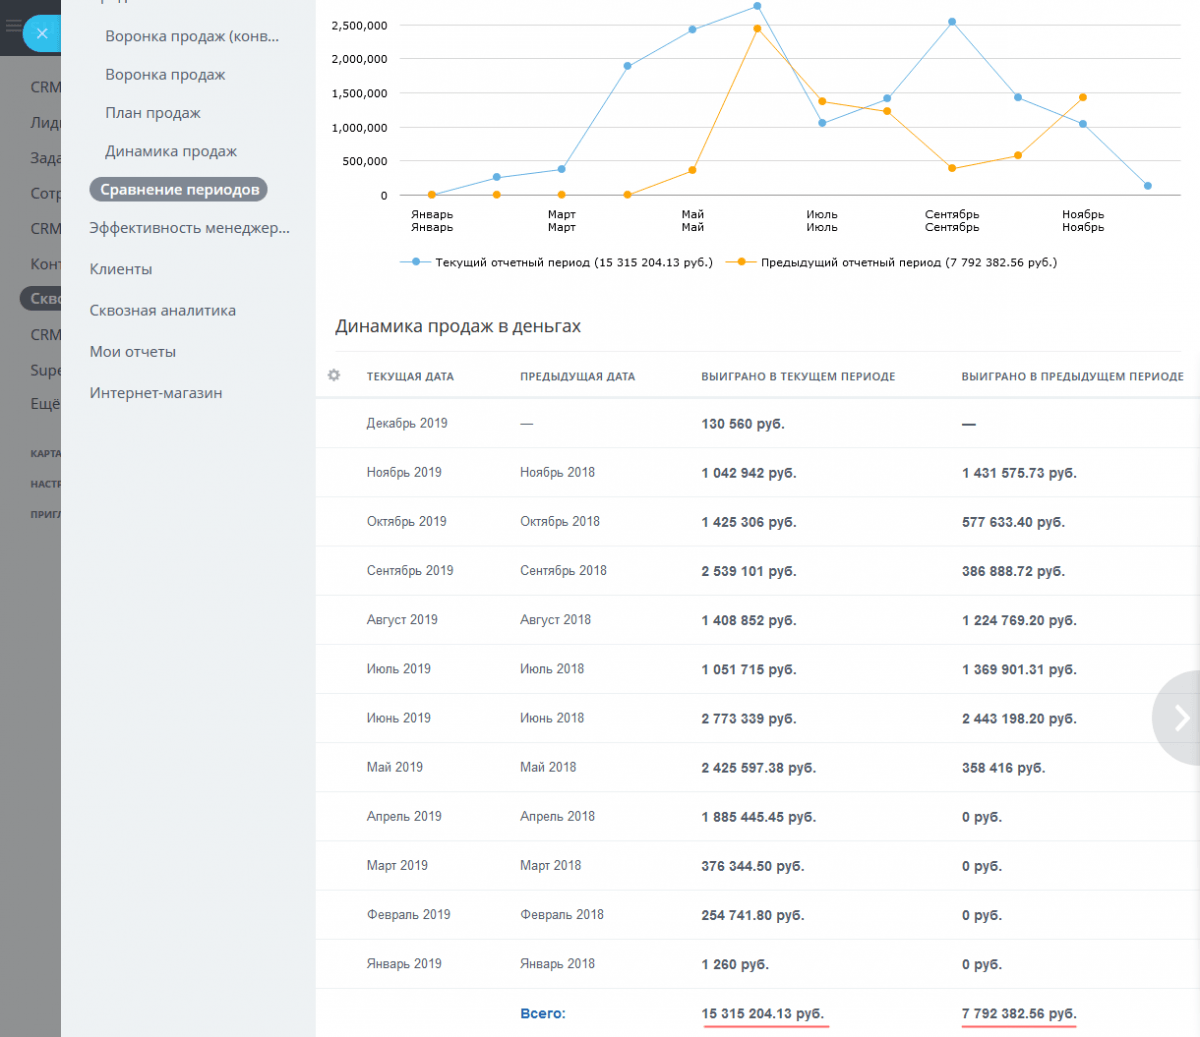This screenshot has width=1200, height=1037.
Task: Open table settings gear icon
Action: pos(334,375)
